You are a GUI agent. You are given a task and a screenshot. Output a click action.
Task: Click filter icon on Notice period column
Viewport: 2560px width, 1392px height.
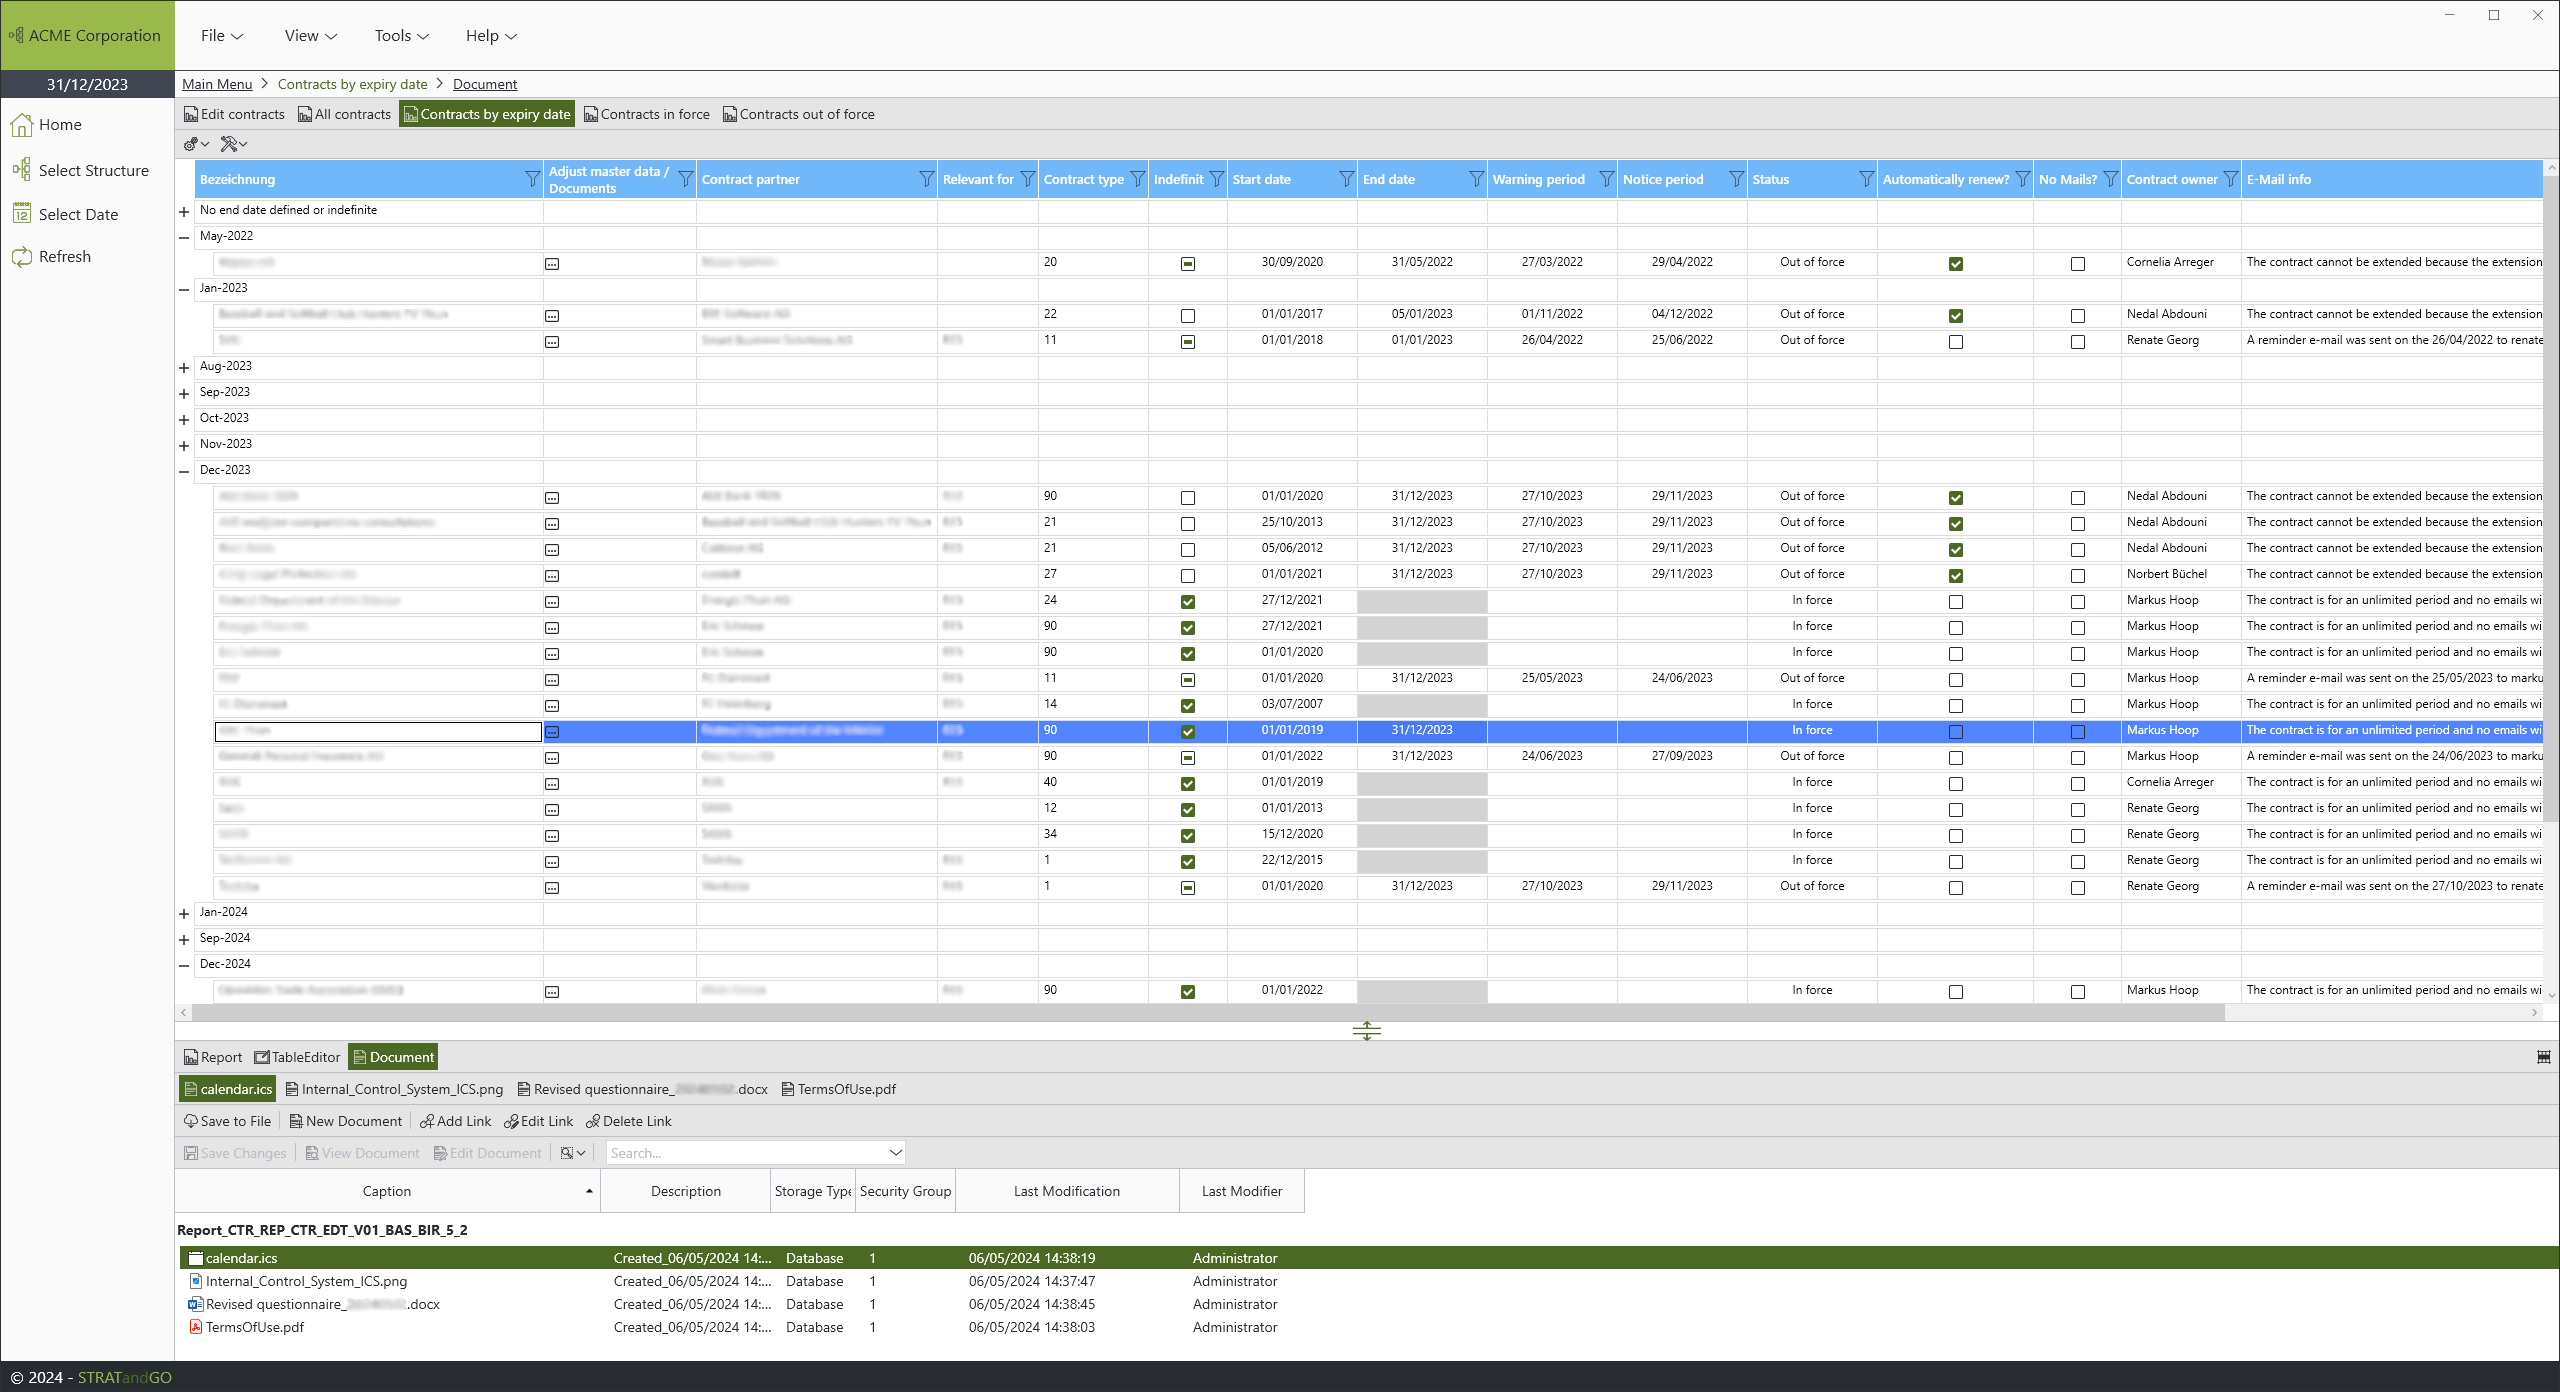1736,179
